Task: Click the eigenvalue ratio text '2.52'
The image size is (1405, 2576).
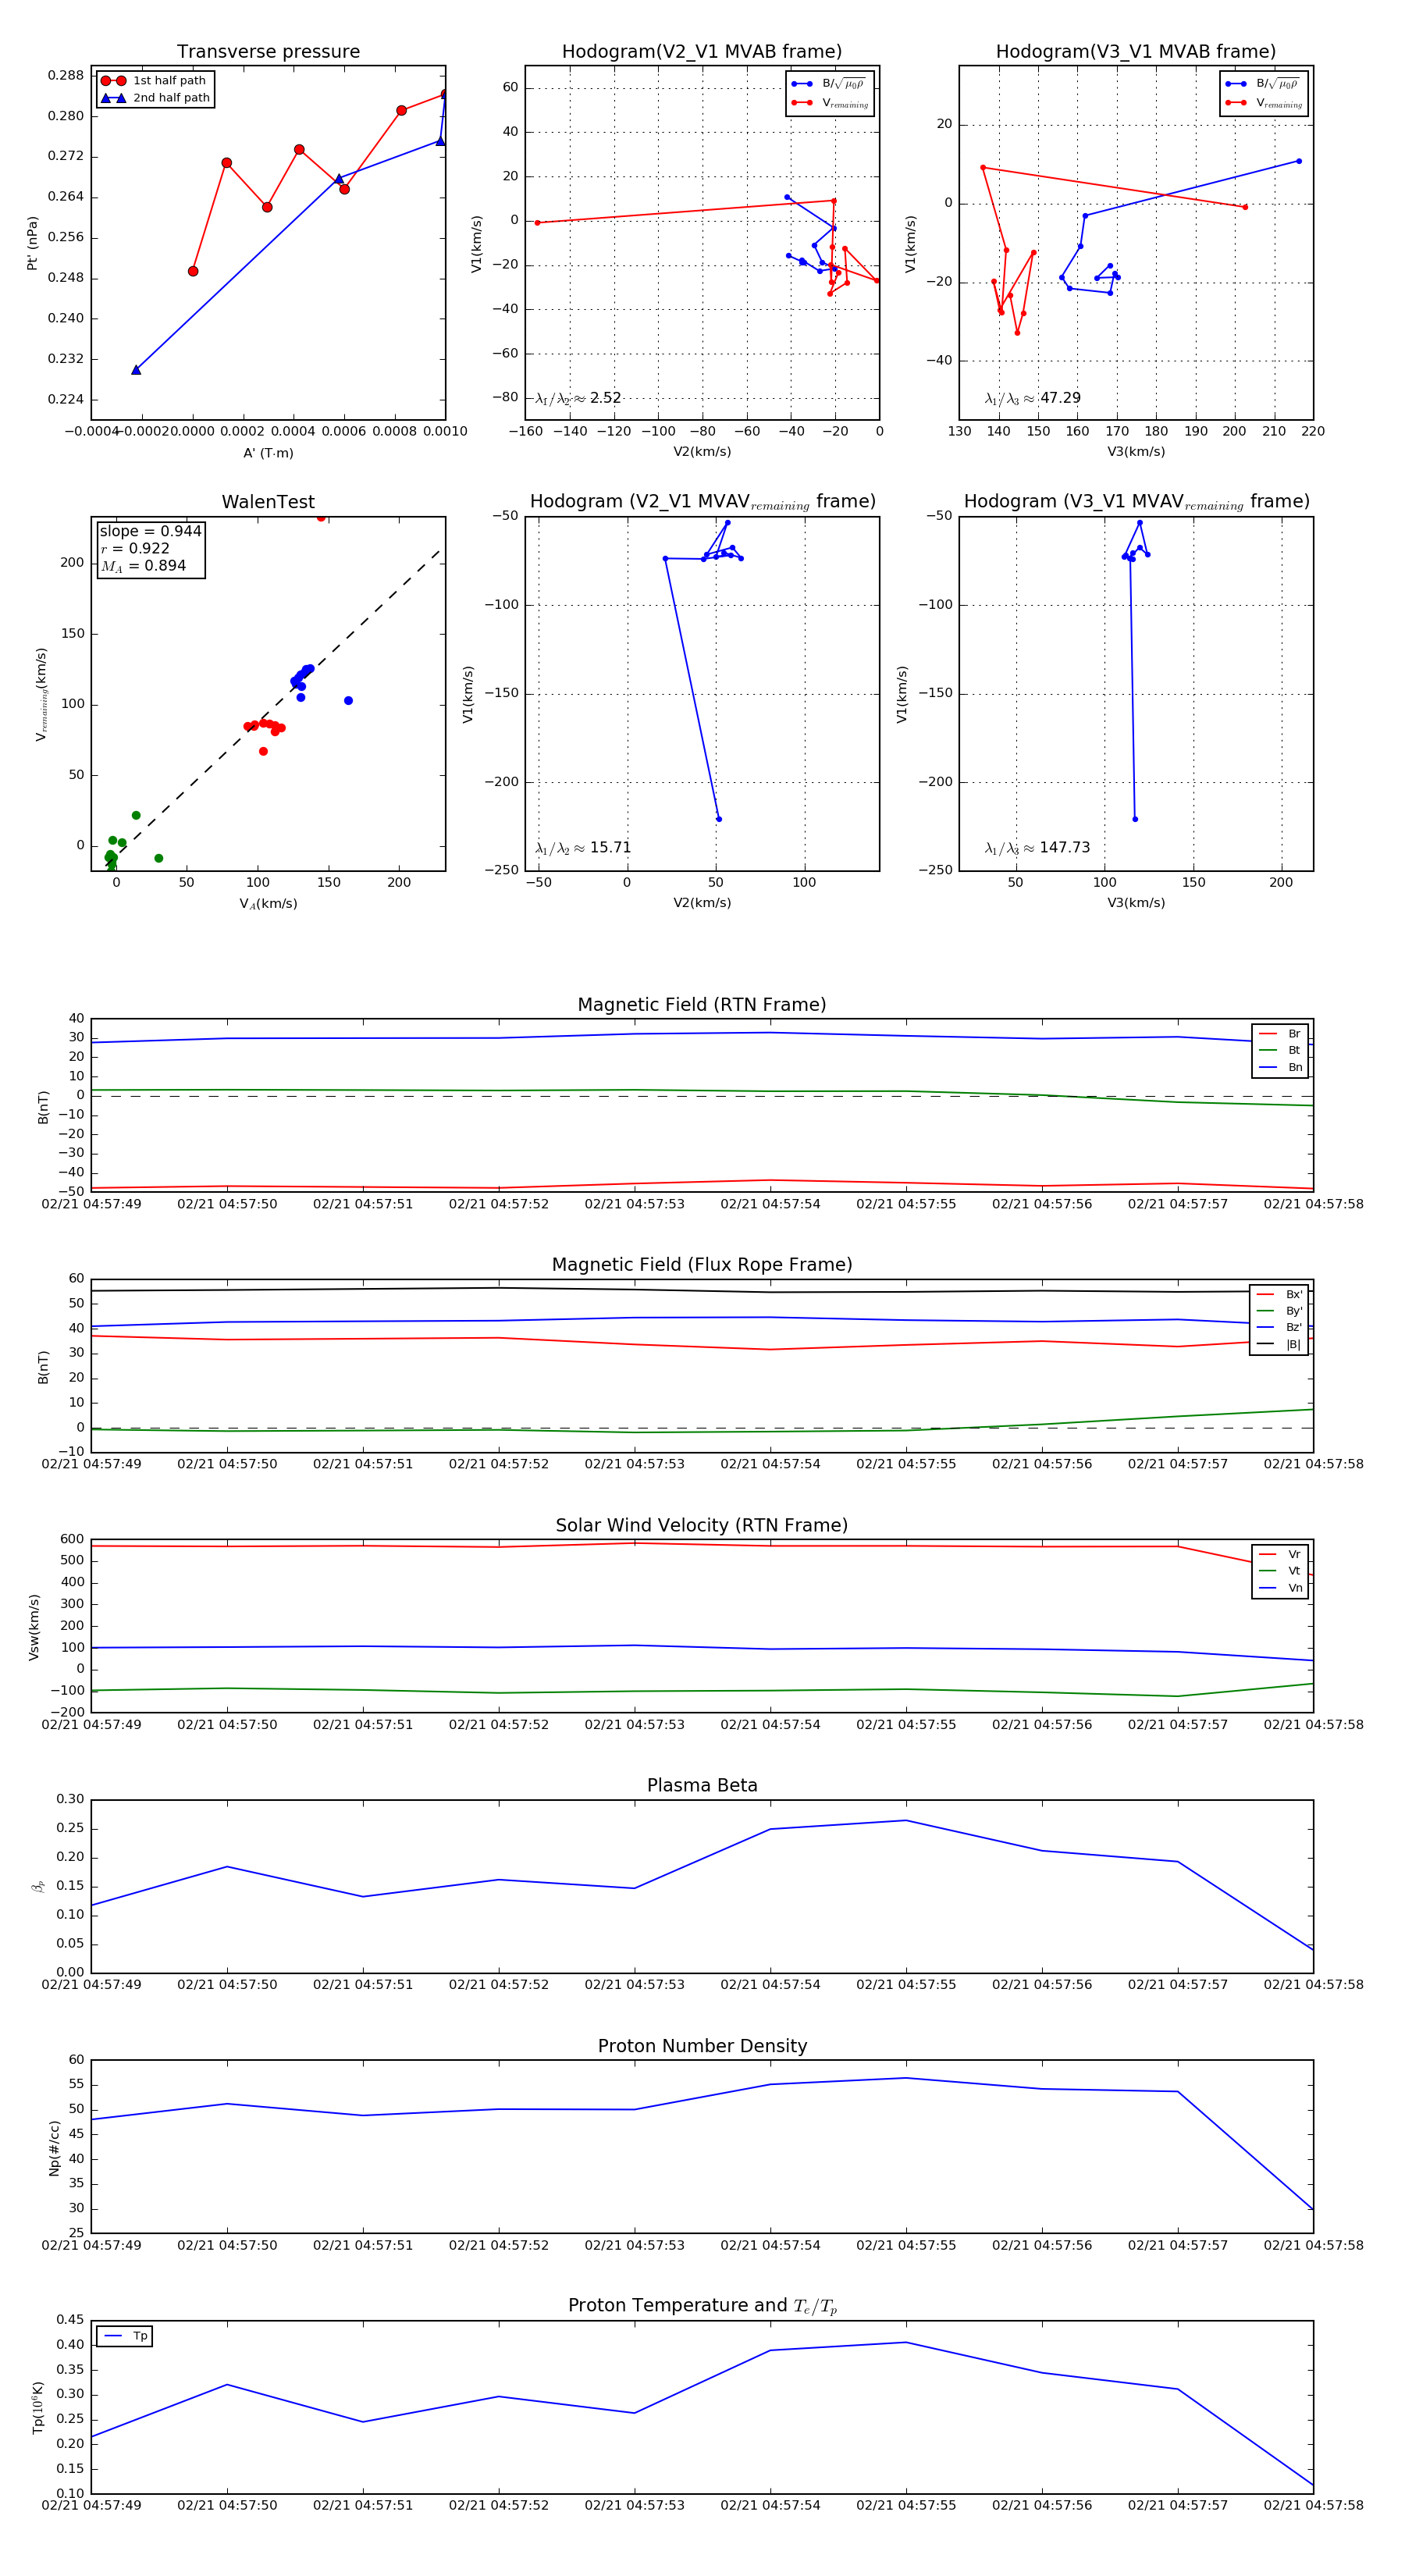Action: [x=605, y=398]
